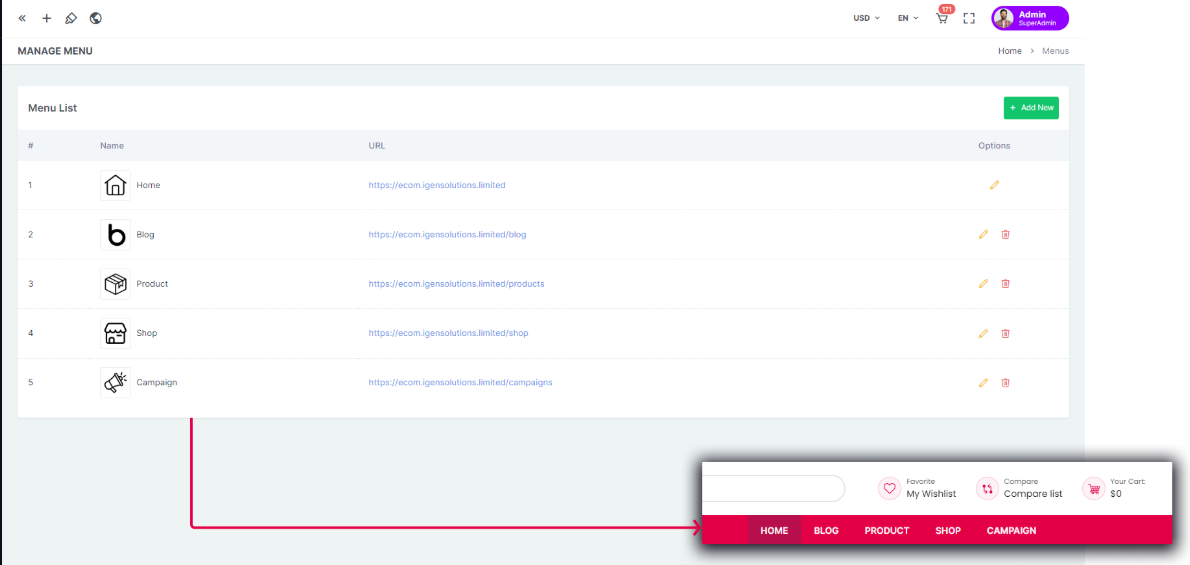Toggle fullscreen mode icon
The image size is (1190, 565).
[x=969, y=18]
